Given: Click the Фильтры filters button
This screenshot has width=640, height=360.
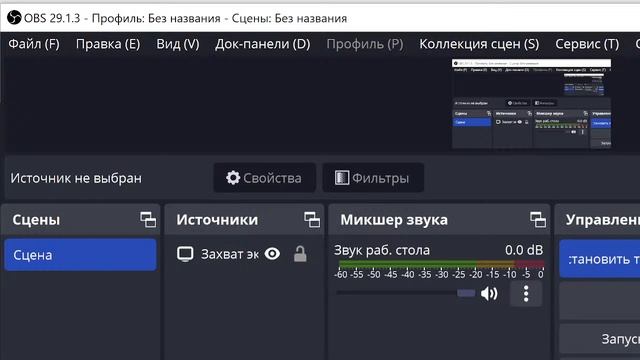Looking at the screenshot, I should [x=373, y=178].
